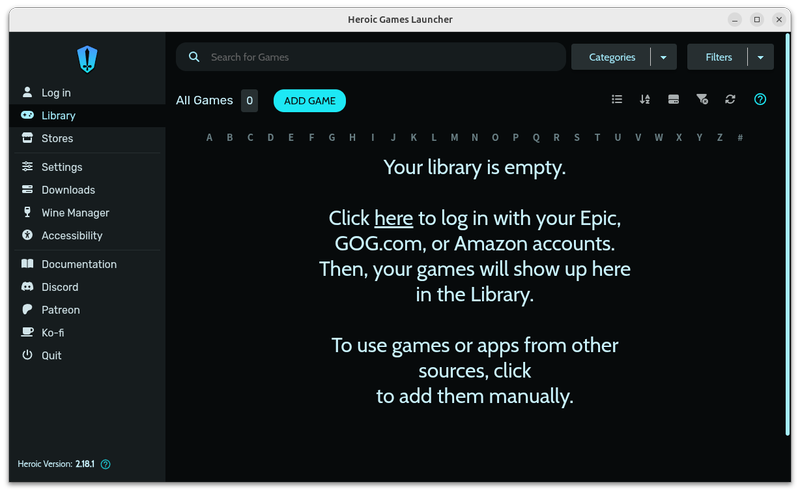Filter games by letter A

pos(209,137)
